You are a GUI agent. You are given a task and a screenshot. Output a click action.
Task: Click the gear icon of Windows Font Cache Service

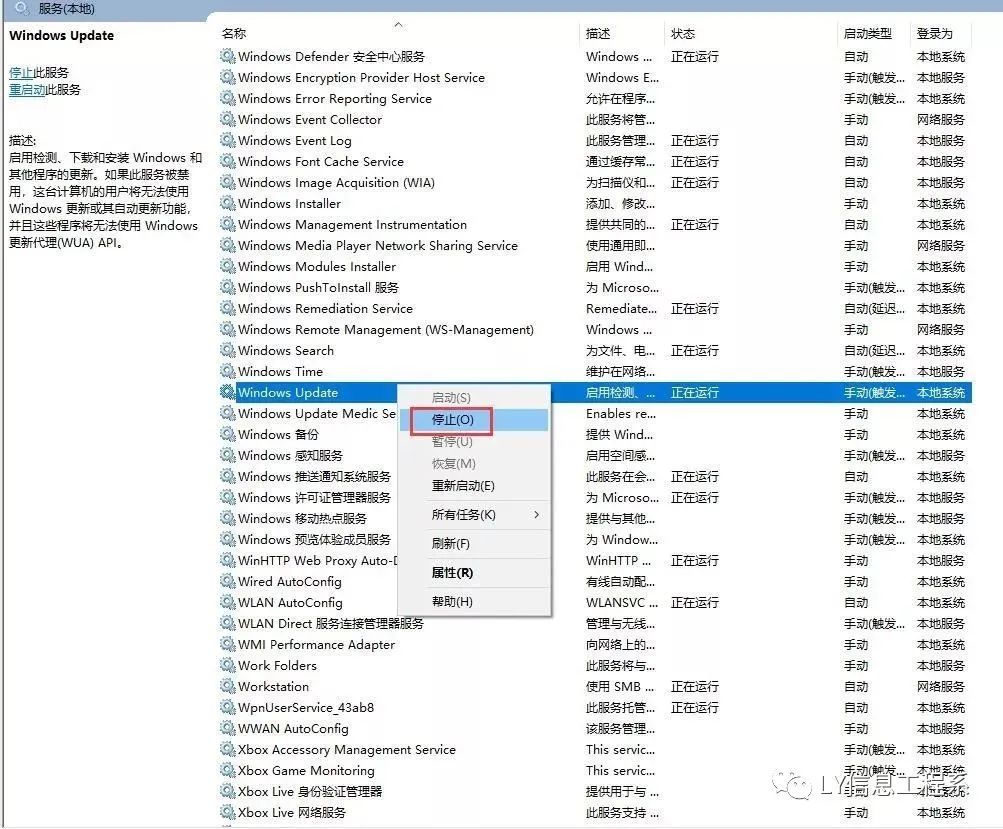pyautogui.click(x=227, y=161)
